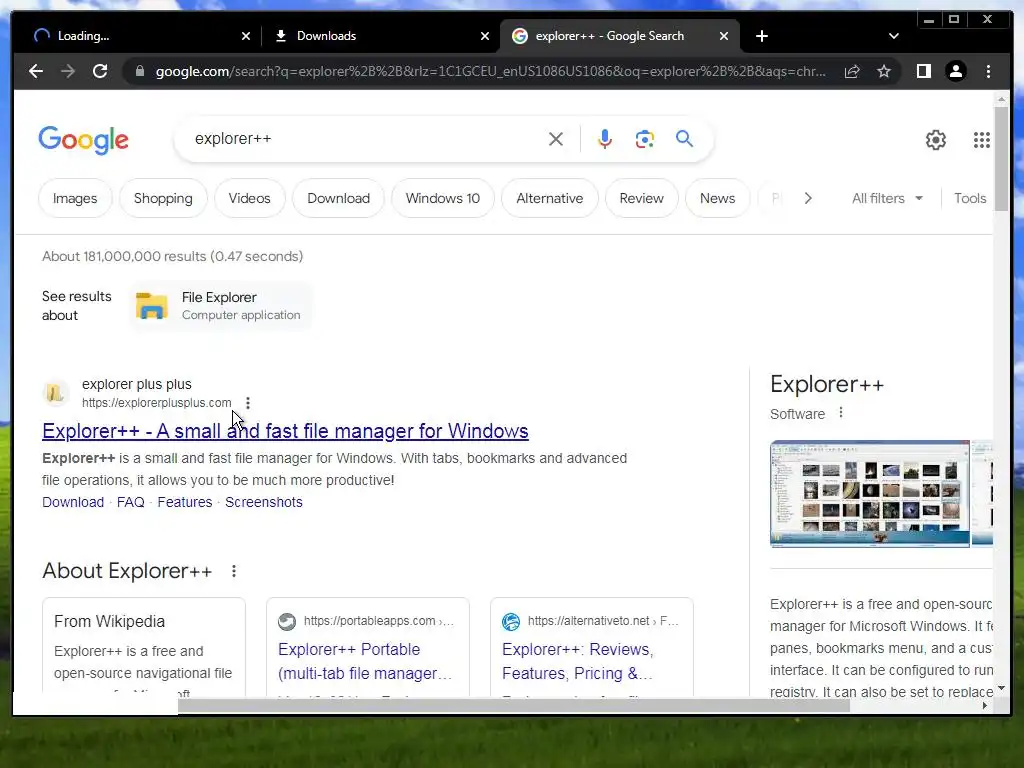Viewport: 1024px width, 768px height.
Task: Open the Explorer++ Portable portableapps link
Action: (364, 661)
